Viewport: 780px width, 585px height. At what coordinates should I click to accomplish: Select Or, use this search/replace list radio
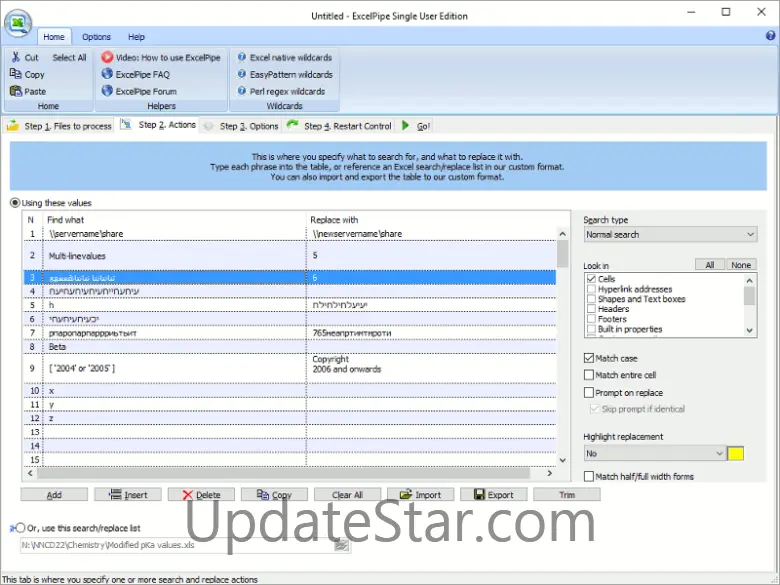point(20,528)
